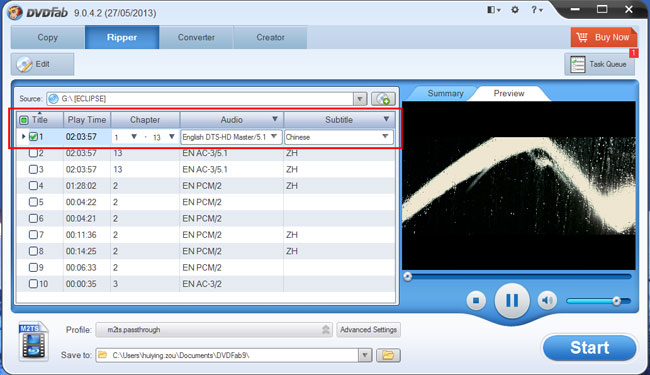Viewport: 650px width, 375px height.
Task: Click the DVDFab monkey logo
Action: pyautogui.click(x=15, y=12)
